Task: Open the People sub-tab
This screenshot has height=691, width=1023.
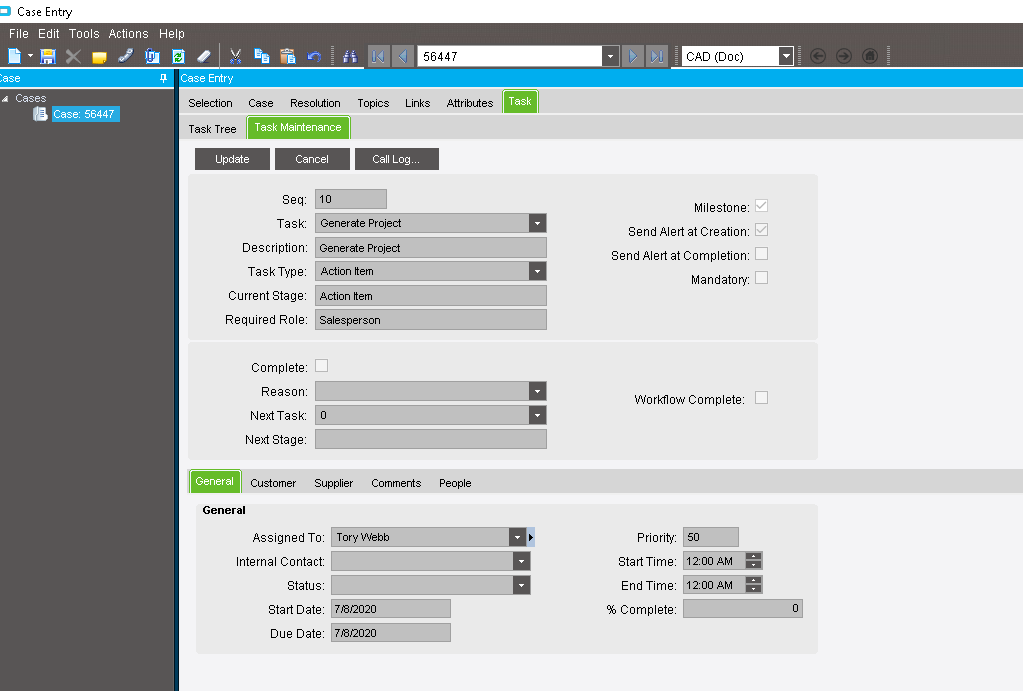Action: pyautogui.click(x=455, y=483)
